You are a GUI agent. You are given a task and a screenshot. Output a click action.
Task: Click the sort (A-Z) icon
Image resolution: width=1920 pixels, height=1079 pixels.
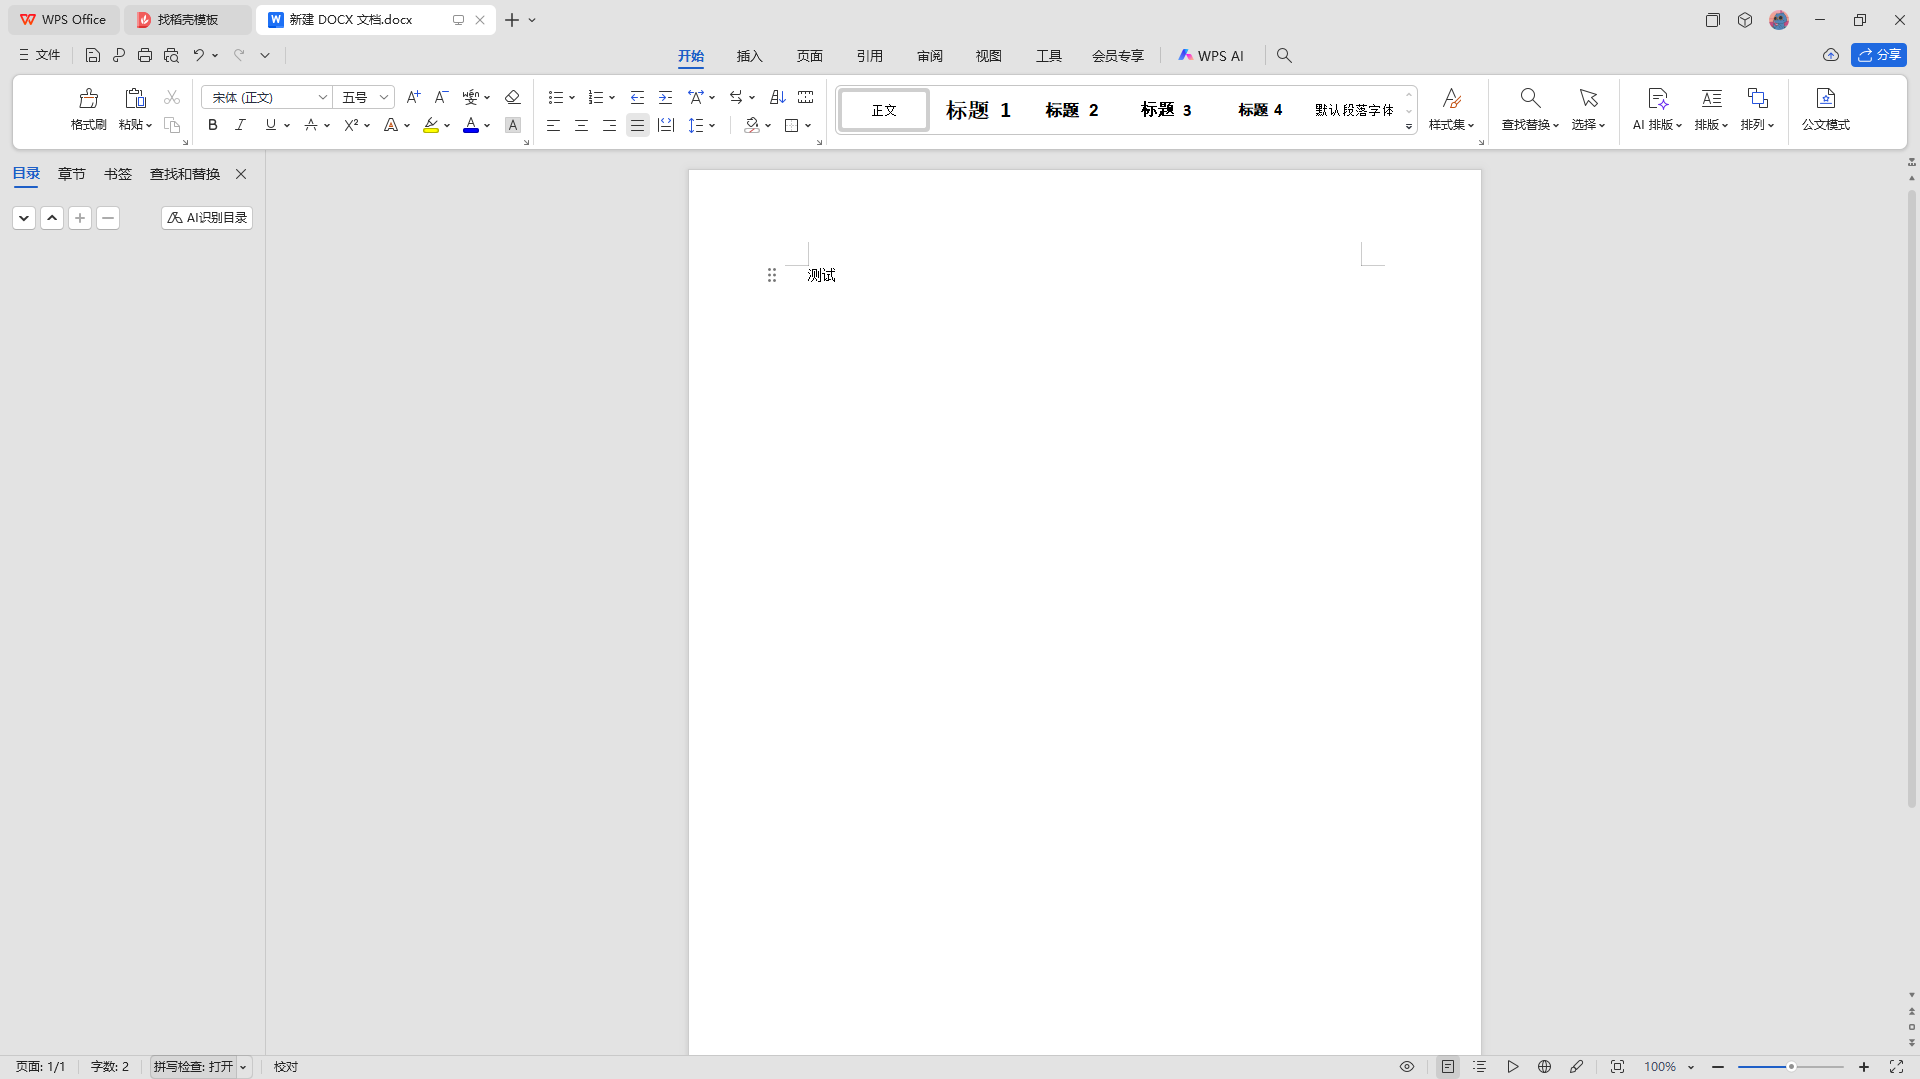click(777, 97)
